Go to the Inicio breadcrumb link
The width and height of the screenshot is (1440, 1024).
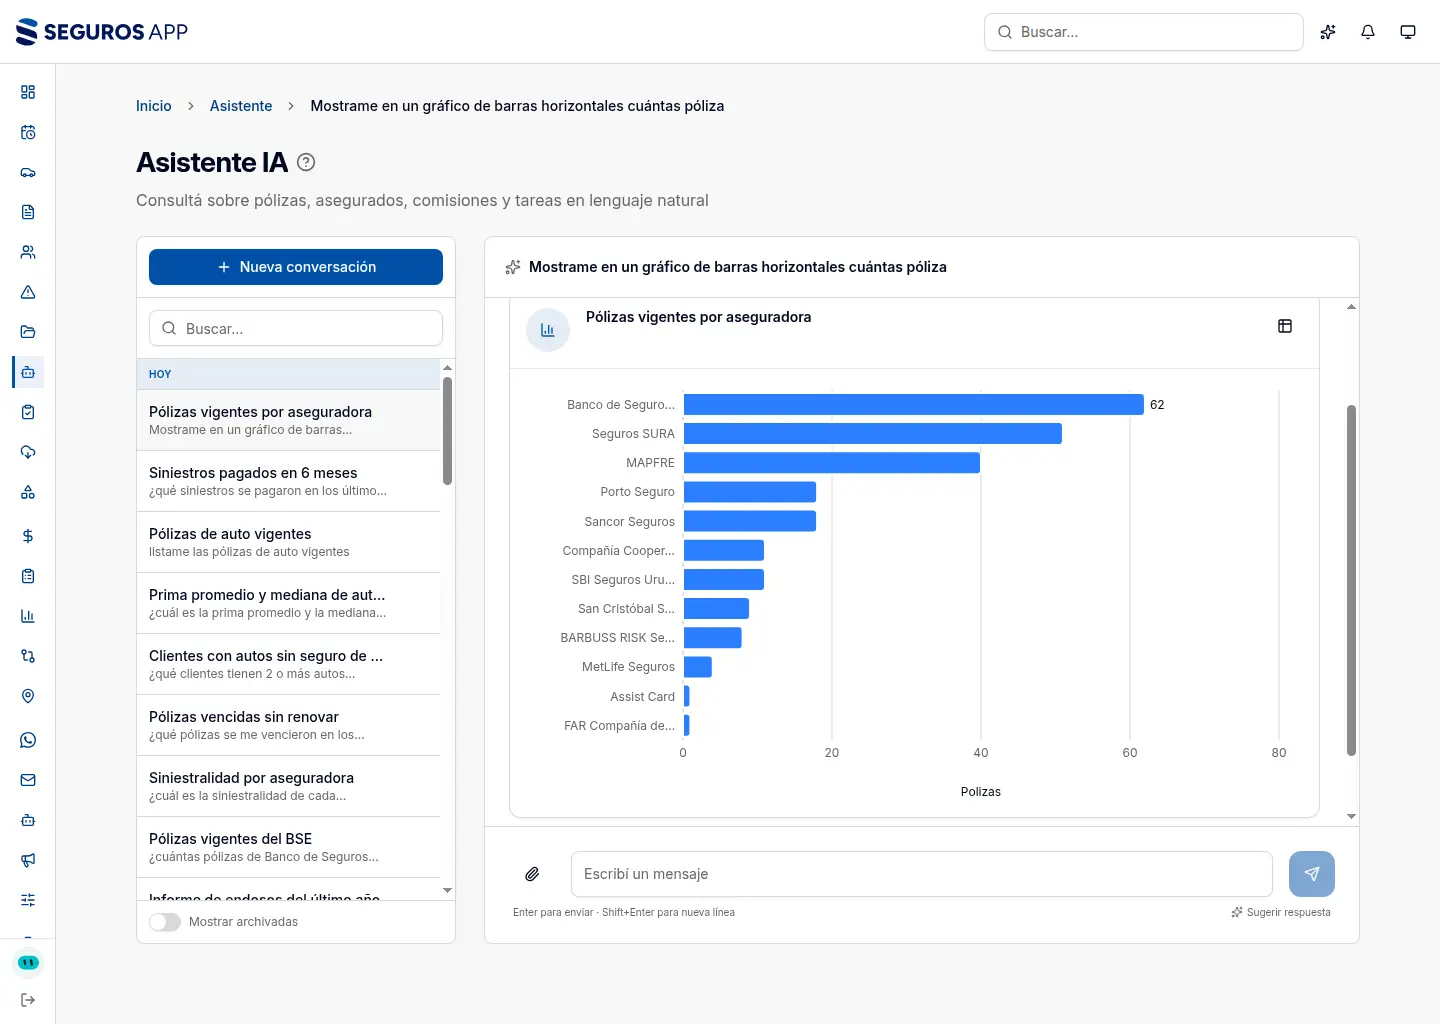point(154,106)
